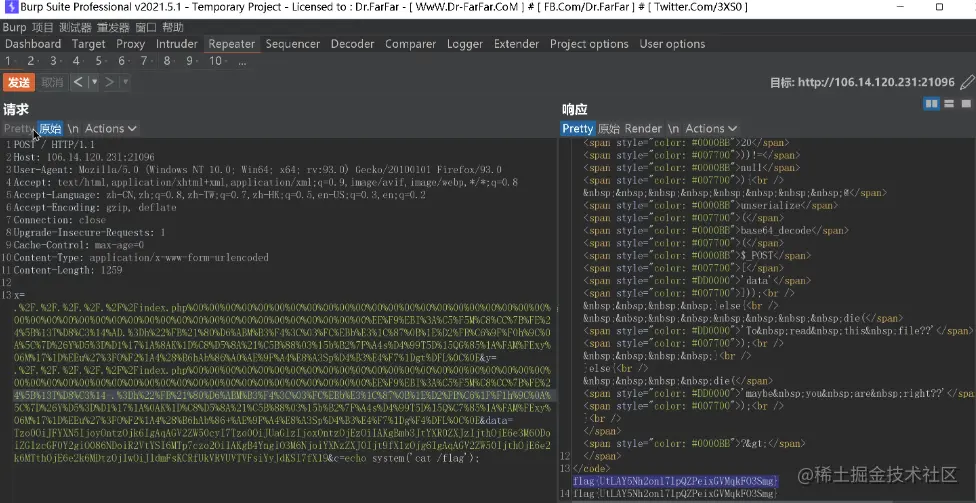Switch to the Extender tab

516,44
